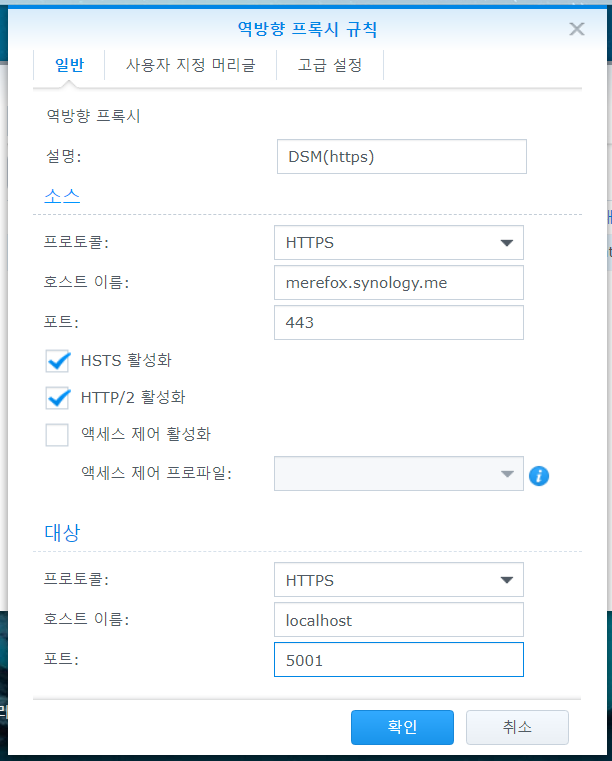Image resolution: width=612 pixels, height=761 pixels.
Task: Close the reverse proxy rule dialog
Action: [x=577, y=29]
